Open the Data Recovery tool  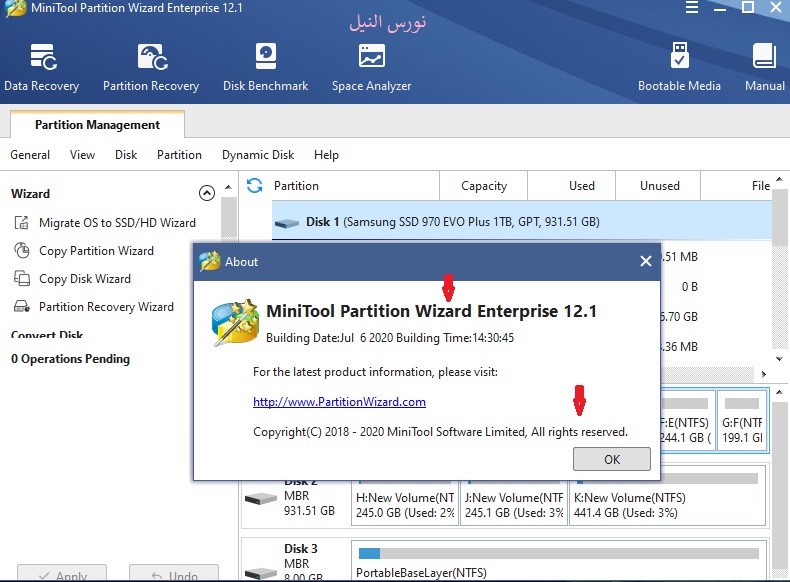(42, 67)
